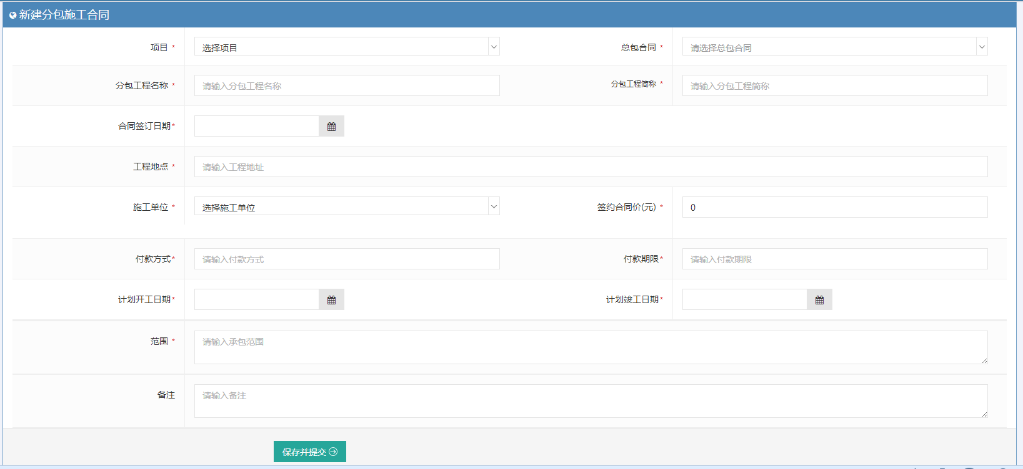The height and width of the screenshot is (469, 1023).
Task: Expand the 项目 dropdown (选择项目)
Action: point(346,47)
